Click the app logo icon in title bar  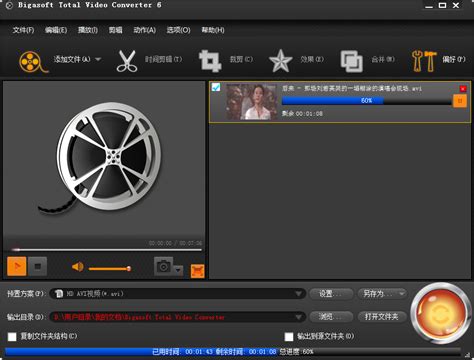(x=9, y=6)
